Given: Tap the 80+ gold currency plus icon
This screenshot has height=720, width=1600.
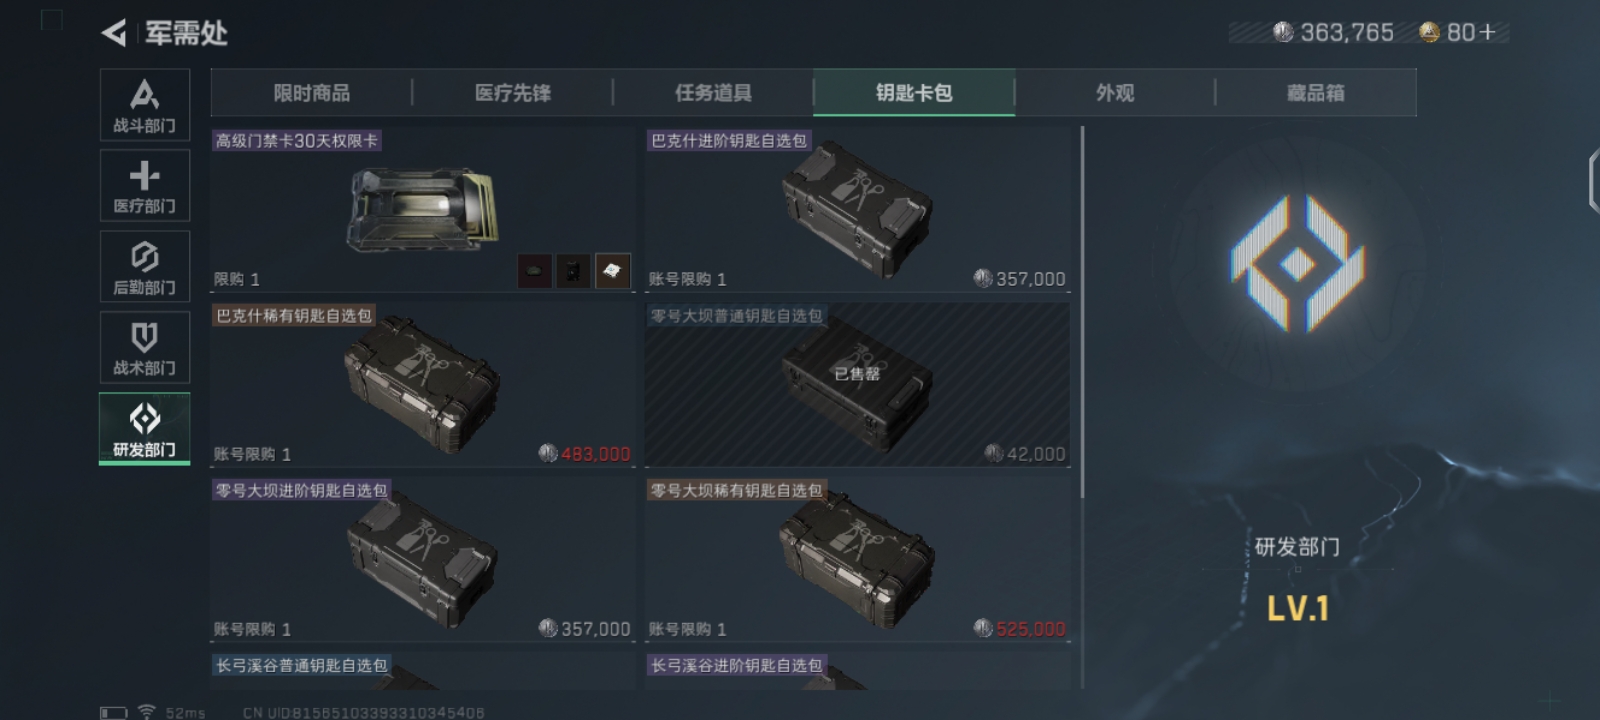Looking at the screenshot, I should coord(1487,33).
